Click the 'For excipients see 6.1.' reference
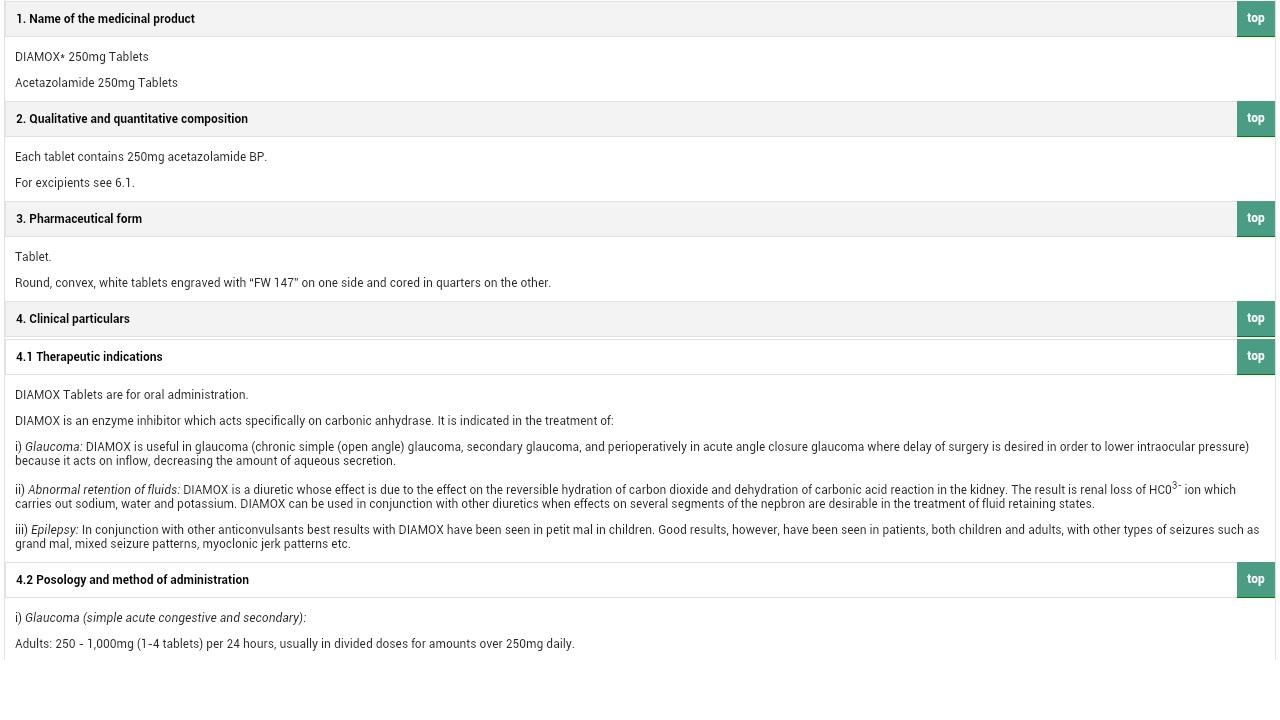 click(x=74, y=183)
